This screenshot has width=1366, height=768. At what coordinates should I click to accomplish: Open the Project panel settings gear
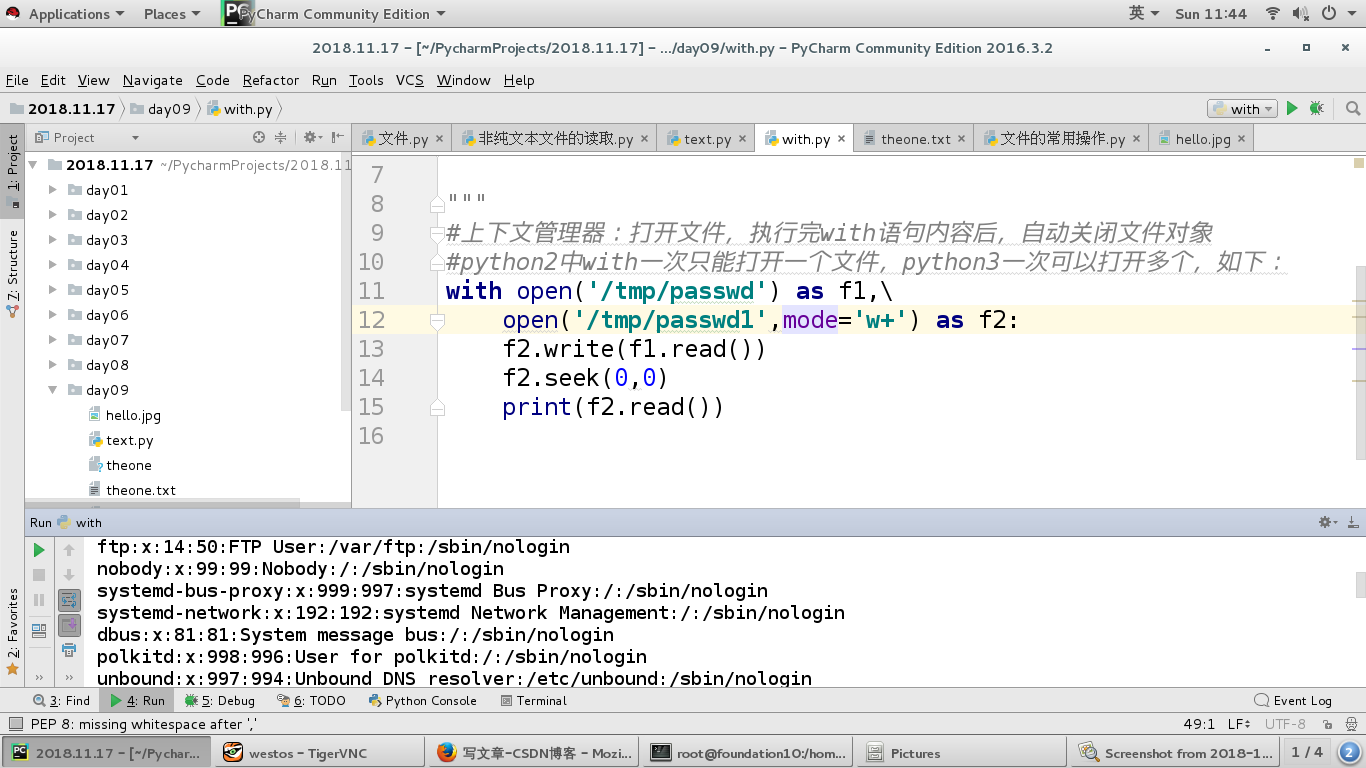(311, 138)
